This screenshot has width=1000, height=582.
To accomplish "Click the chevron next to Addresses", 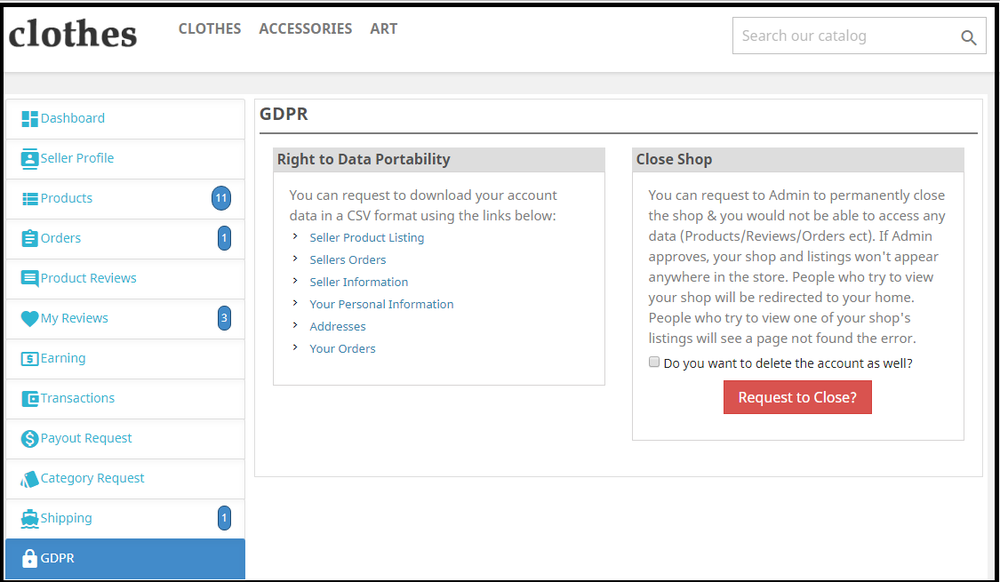I will (x=296, y=326).
